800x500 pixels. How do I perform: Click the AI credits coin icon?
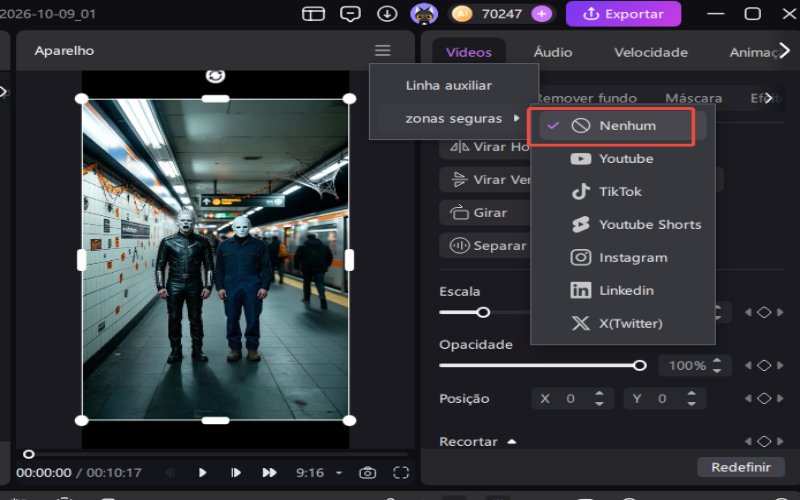pos(462,14)
